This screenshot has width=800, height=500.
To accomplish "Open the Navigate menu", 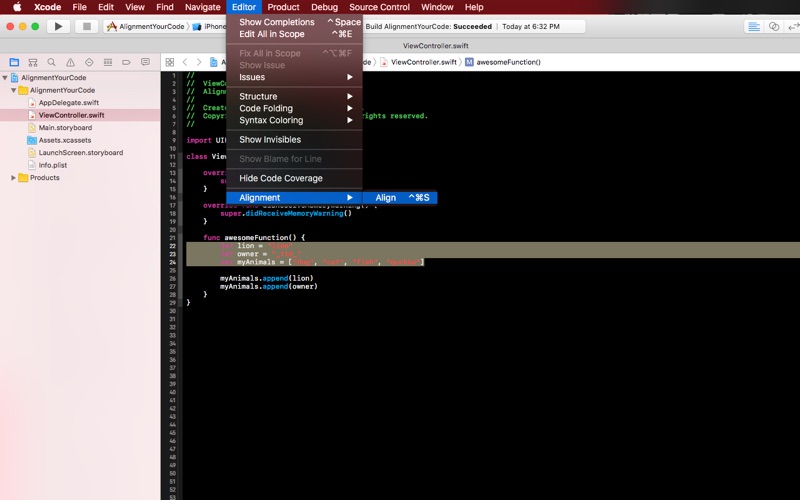I will coord(203,7).
